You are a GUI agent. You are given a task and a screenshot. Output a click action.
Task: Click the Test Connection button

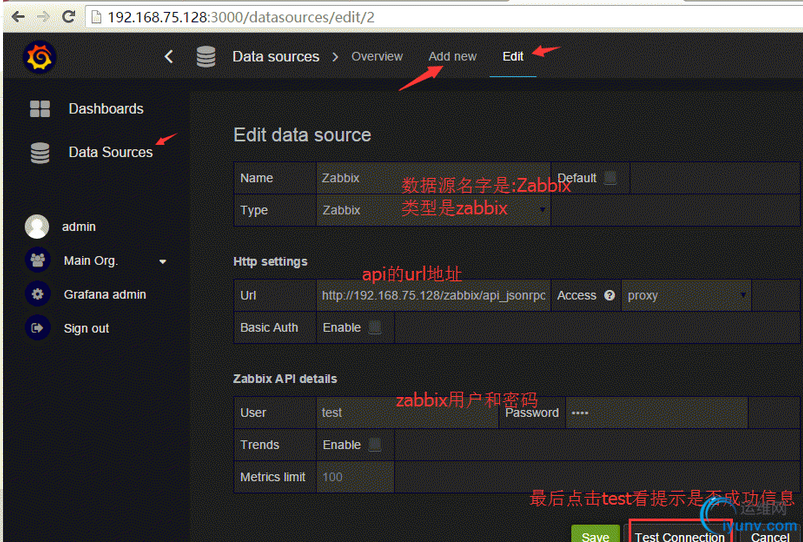click(680, 534)
